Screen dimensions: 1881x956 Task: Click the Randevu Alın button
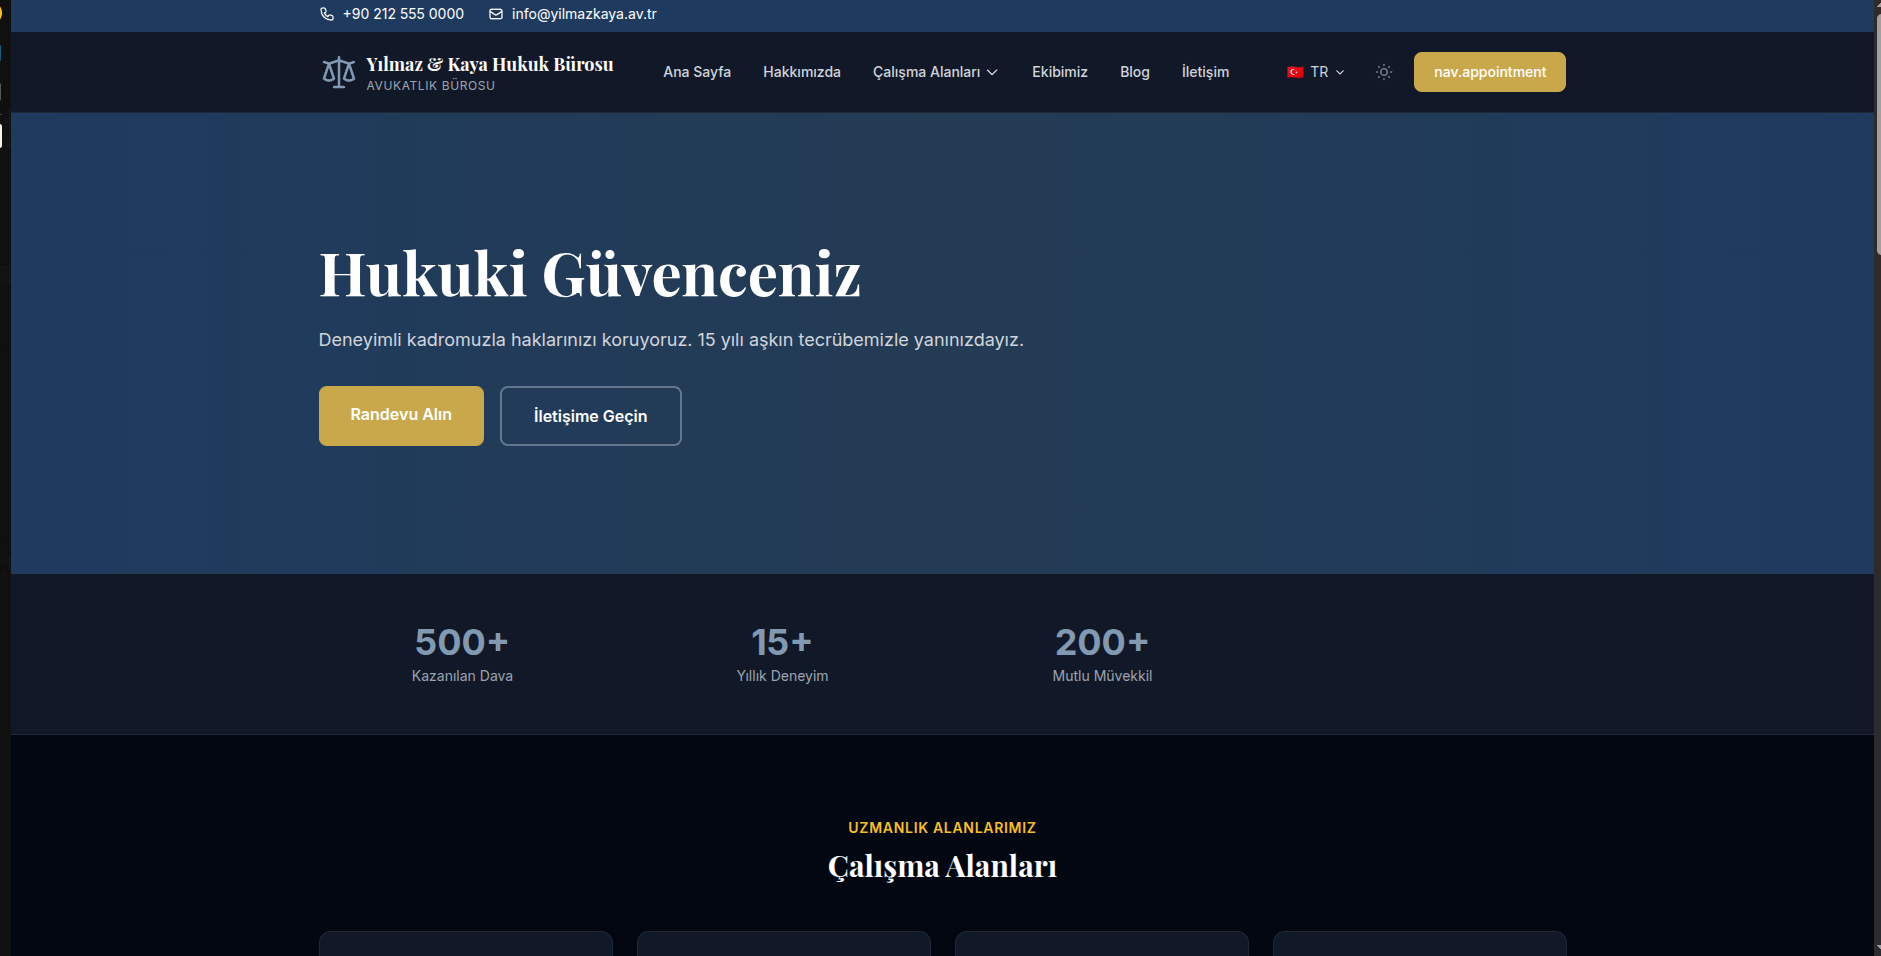(401, 415)
